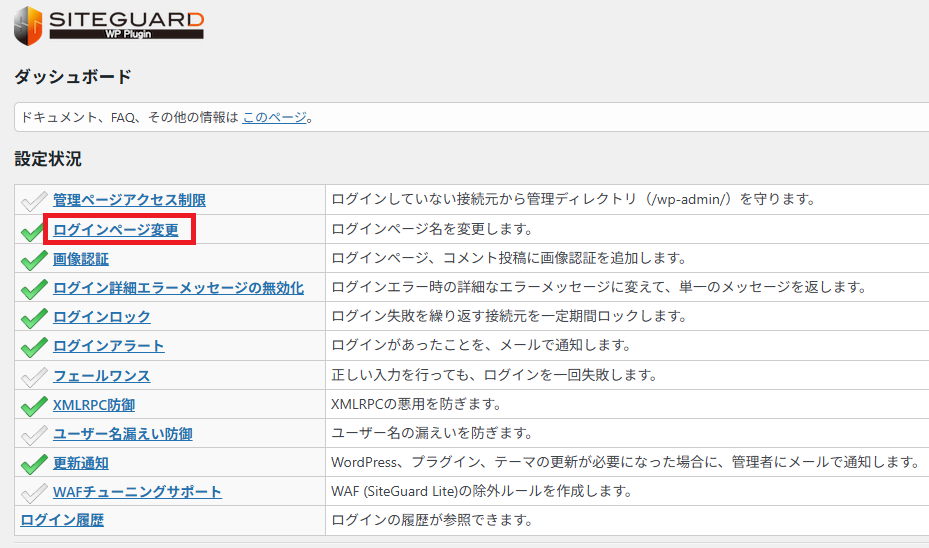This screenshot has height=548, width=929.
Task: Click the SiteGuard WP Plugin logo
Action: coord(108,25)
